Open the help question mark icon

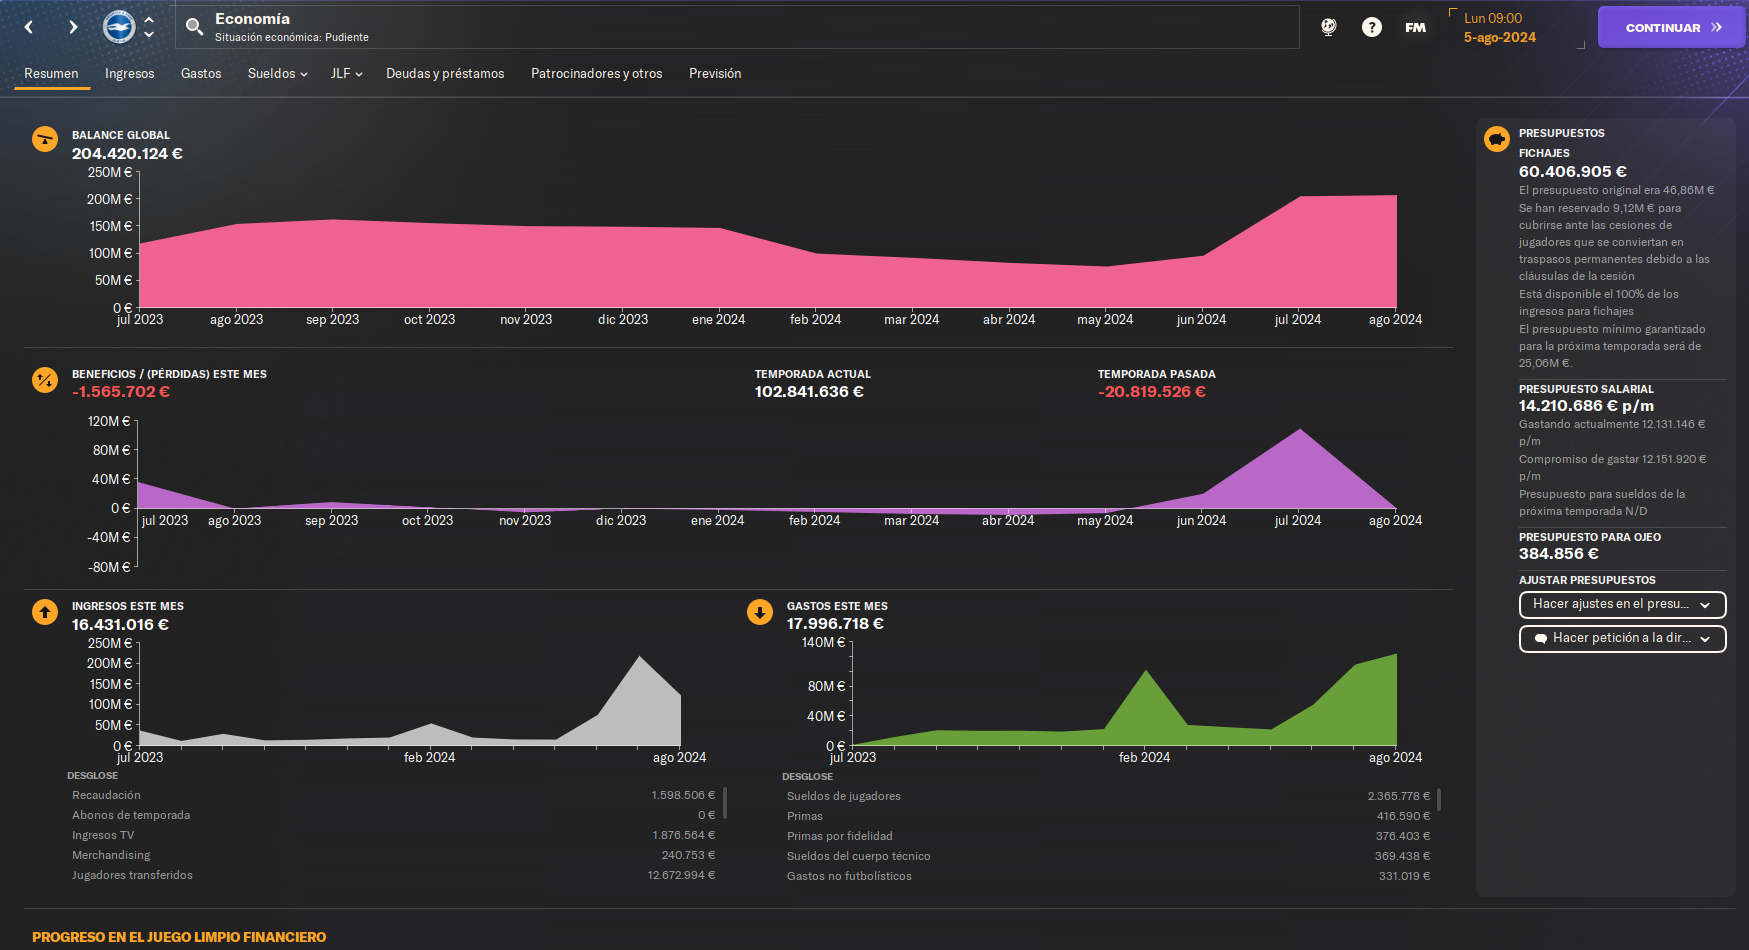(1372, 27)
